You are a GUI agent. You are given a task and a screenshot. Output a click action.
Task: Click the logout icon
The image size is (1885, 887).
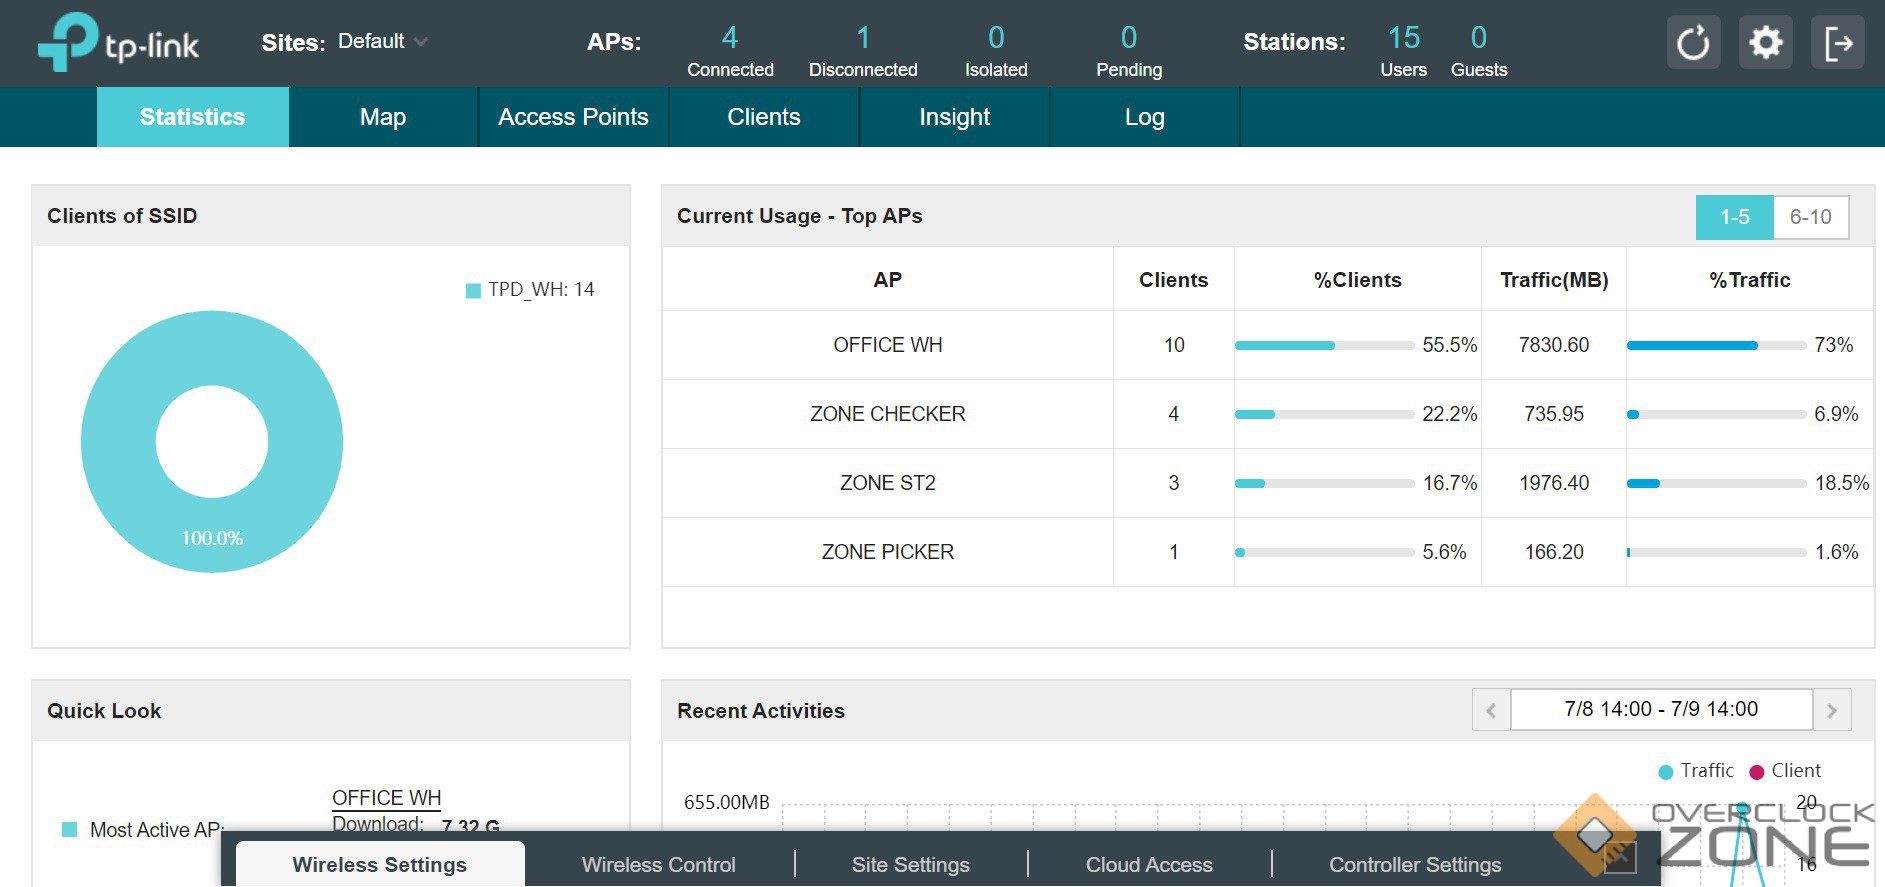(1837, 42)
